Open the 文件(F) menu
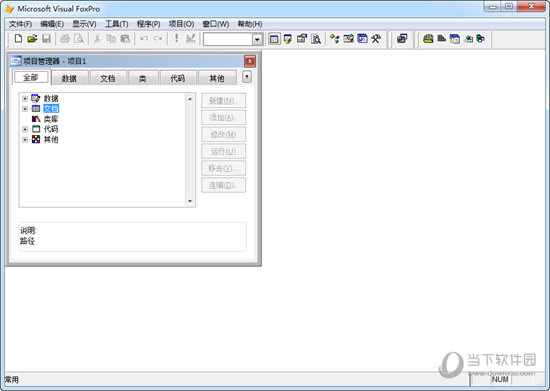Screen dimensions: 550x391 (x=20, y=24)
